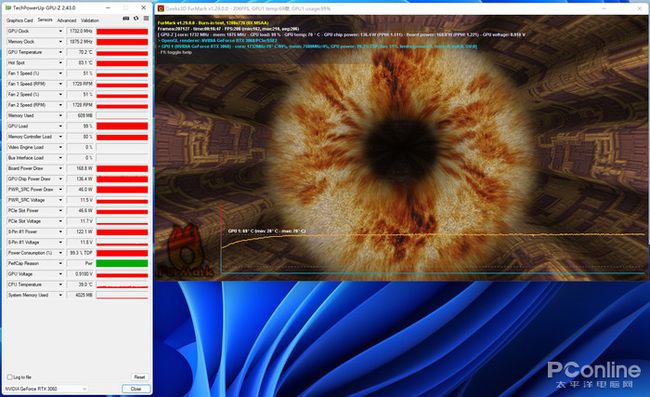Click the Board Power Draw value 168.8 W
The image size is (650, 397).
pyautogui.click(x=80, y=168)
